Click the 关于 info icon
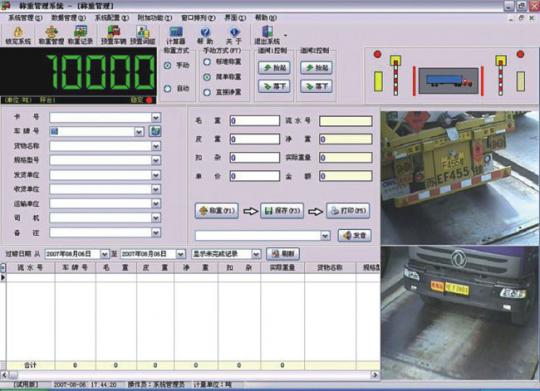Screen dimensions: 540x391 (x=234, y=32)
